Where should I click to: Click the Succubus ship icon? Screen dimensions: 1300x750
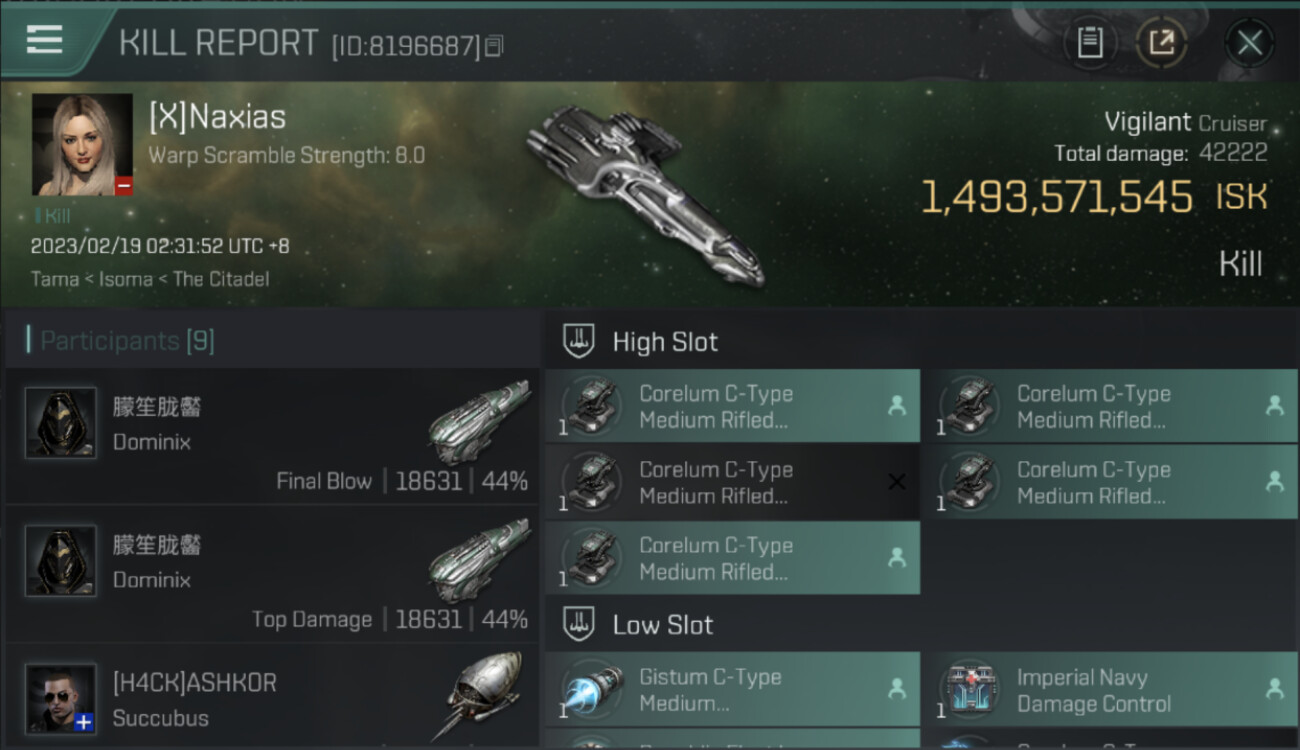476,697
